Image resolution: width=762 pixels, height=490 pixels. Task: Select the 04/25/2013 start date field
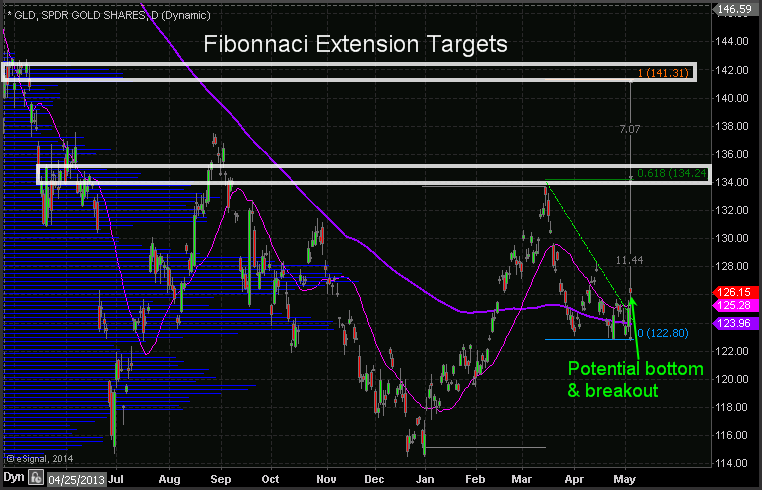click(77, 479)
